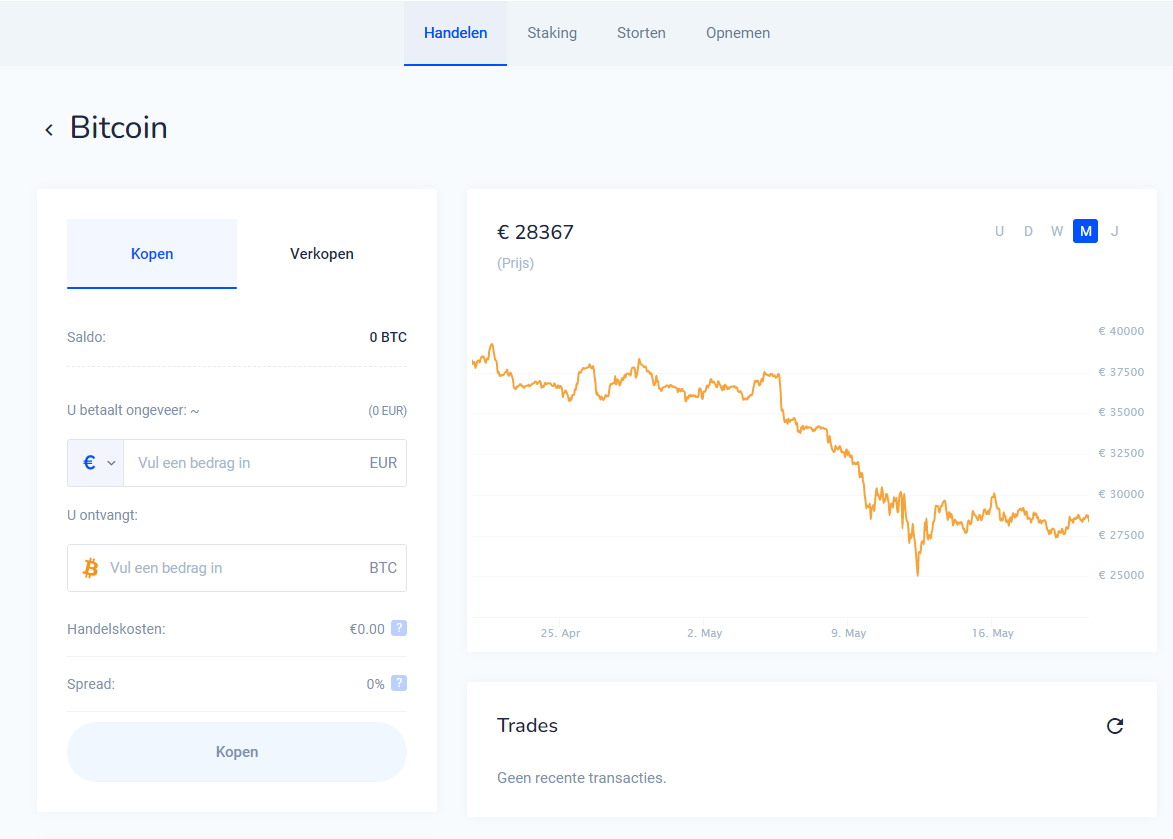Screen dimensions: 1173x839
Task: Switch the chart to weekly (W) range
Action: point(1057,231)
